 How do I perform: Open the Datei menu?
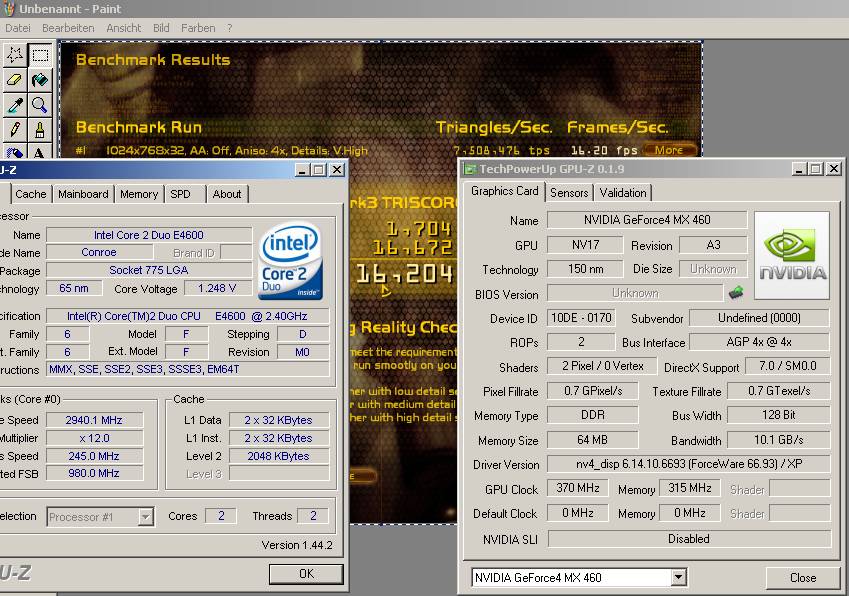click(18, 28)
